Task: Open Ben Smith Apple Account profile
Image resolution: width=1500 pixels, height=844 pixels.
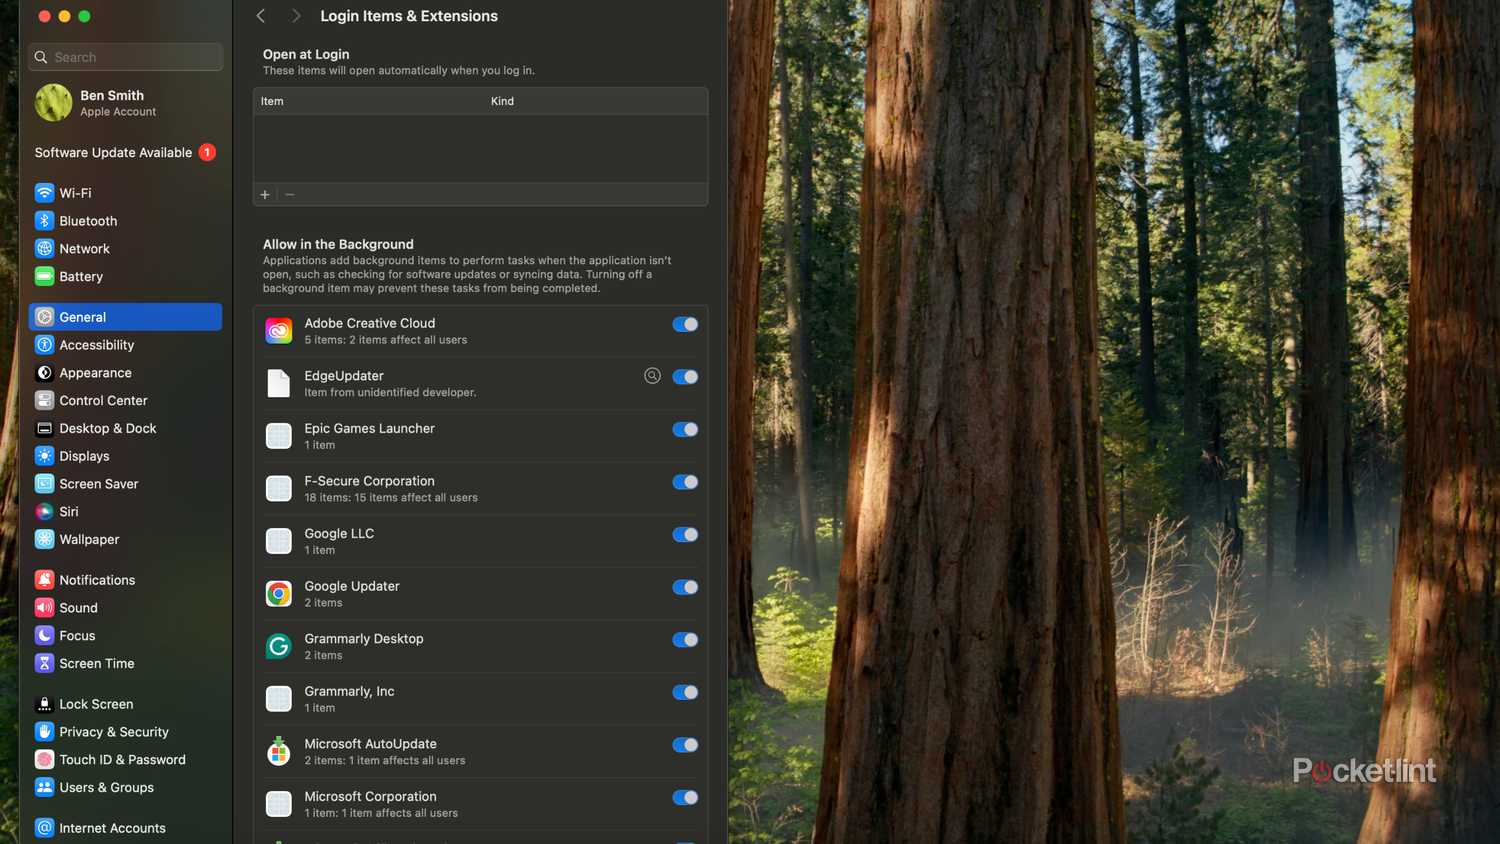Action: click(x=125, y=103)
